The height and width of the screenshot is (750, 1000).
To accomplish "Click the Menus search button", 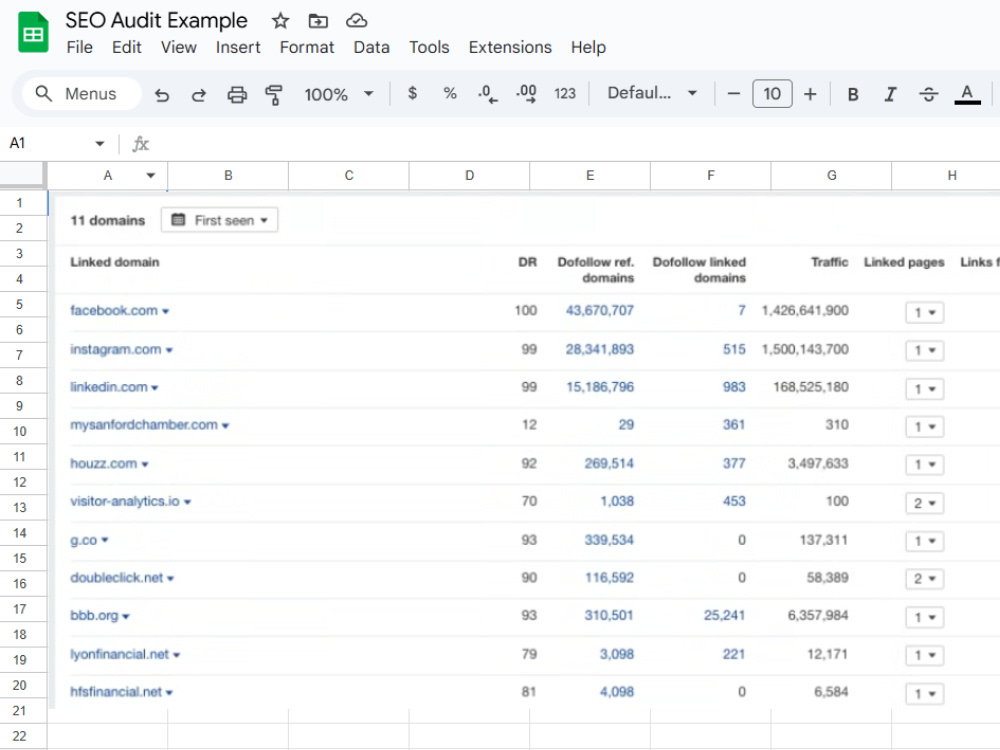I will click(x=82, y=94).
